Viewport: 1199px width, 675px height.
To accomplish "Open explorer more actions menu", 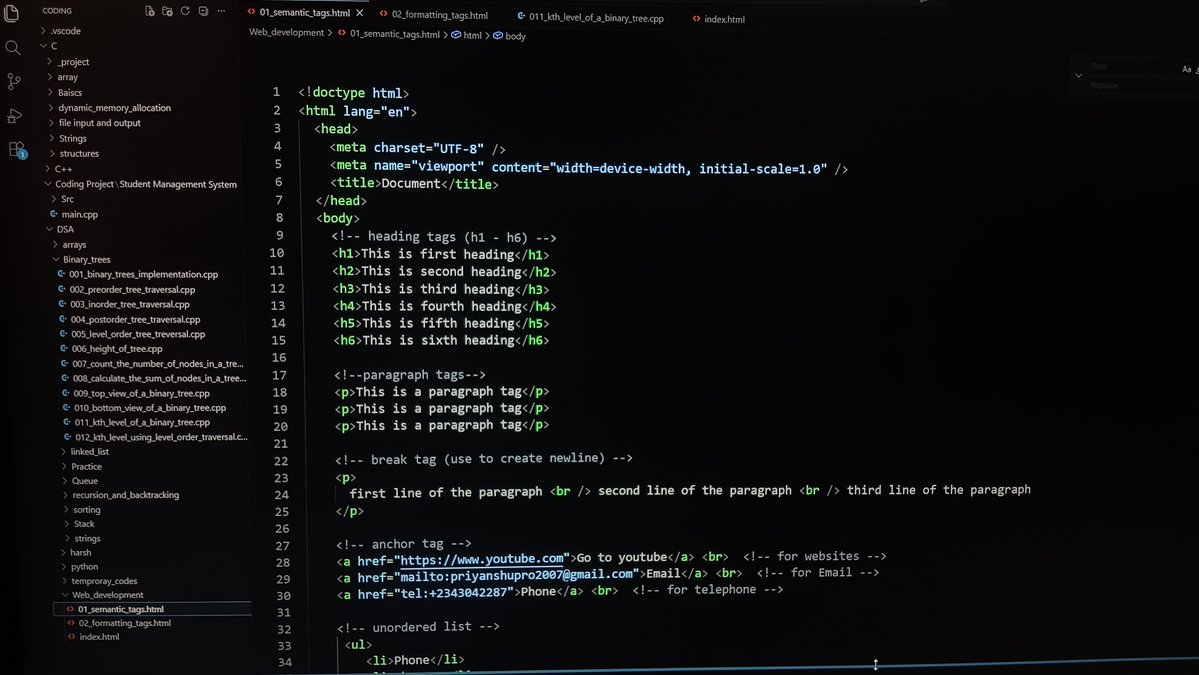I will (x=222, y=11).
